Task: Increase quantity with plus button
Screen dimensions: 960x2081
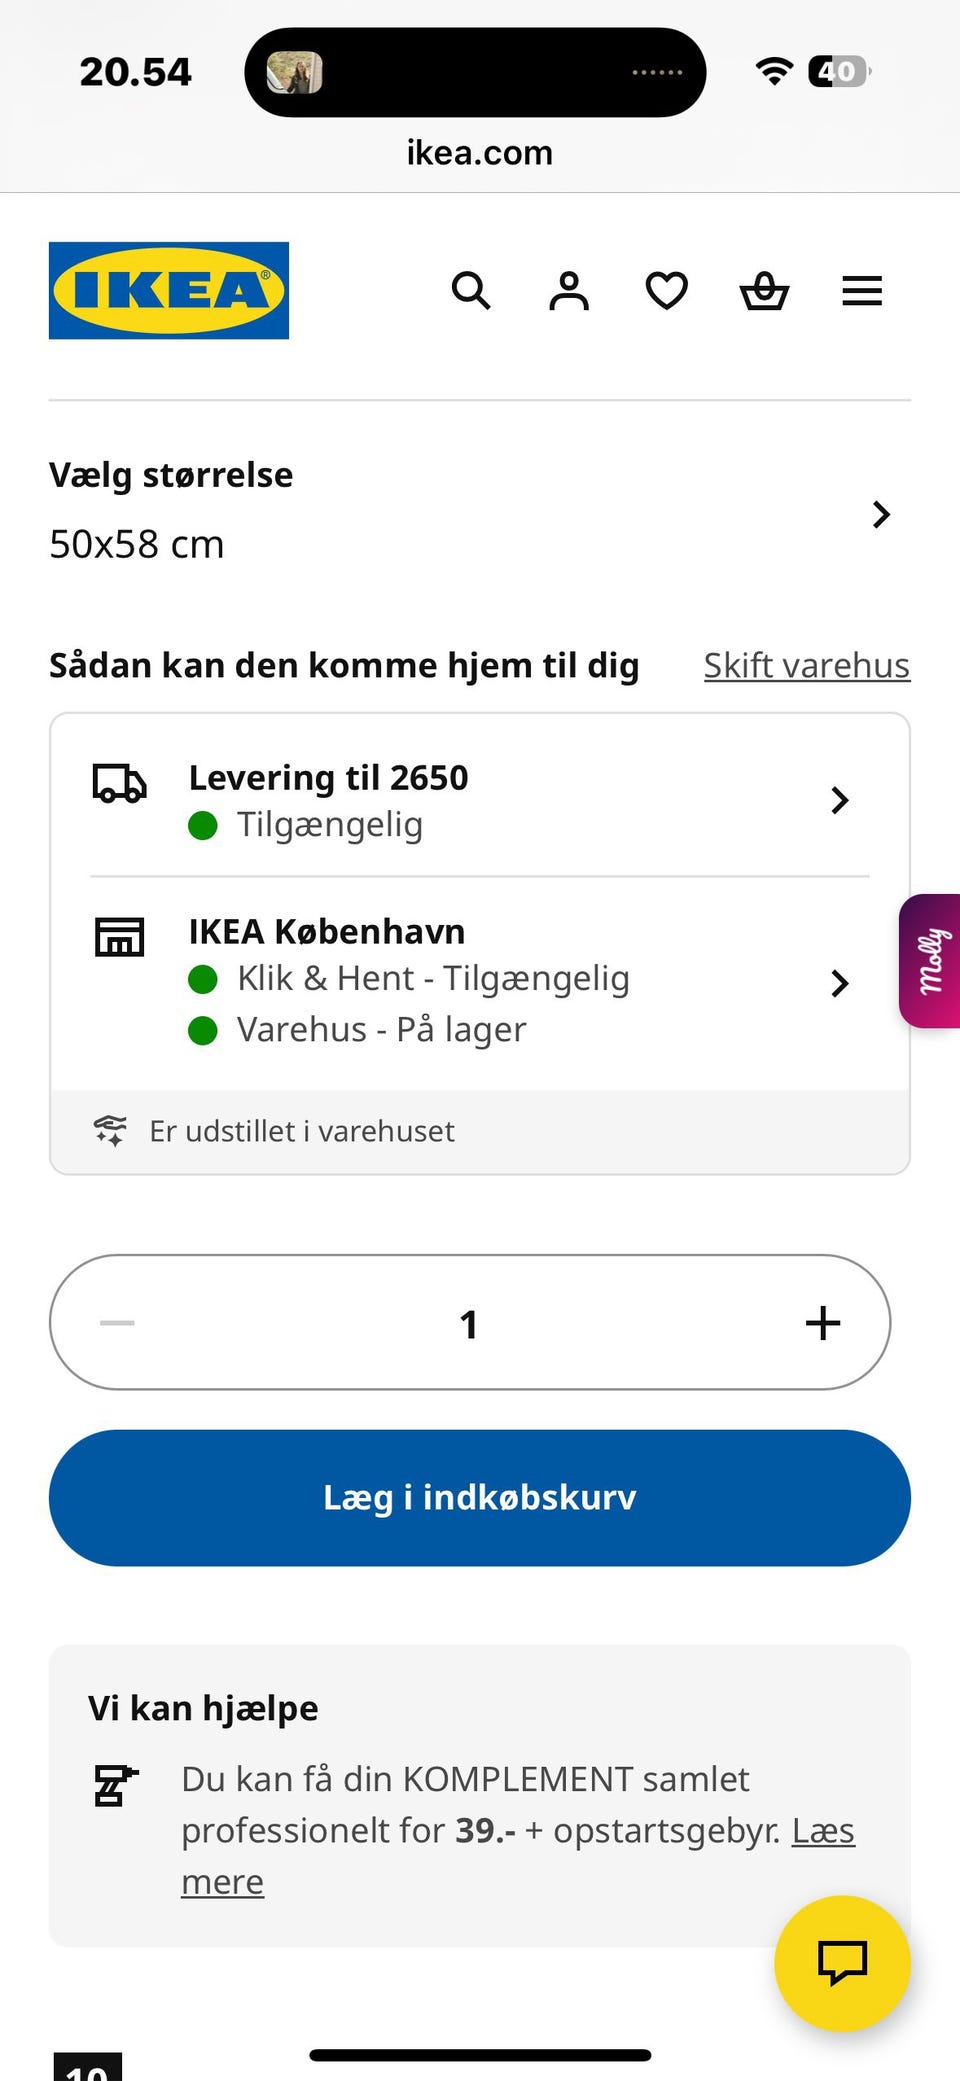Action: 823,1323
